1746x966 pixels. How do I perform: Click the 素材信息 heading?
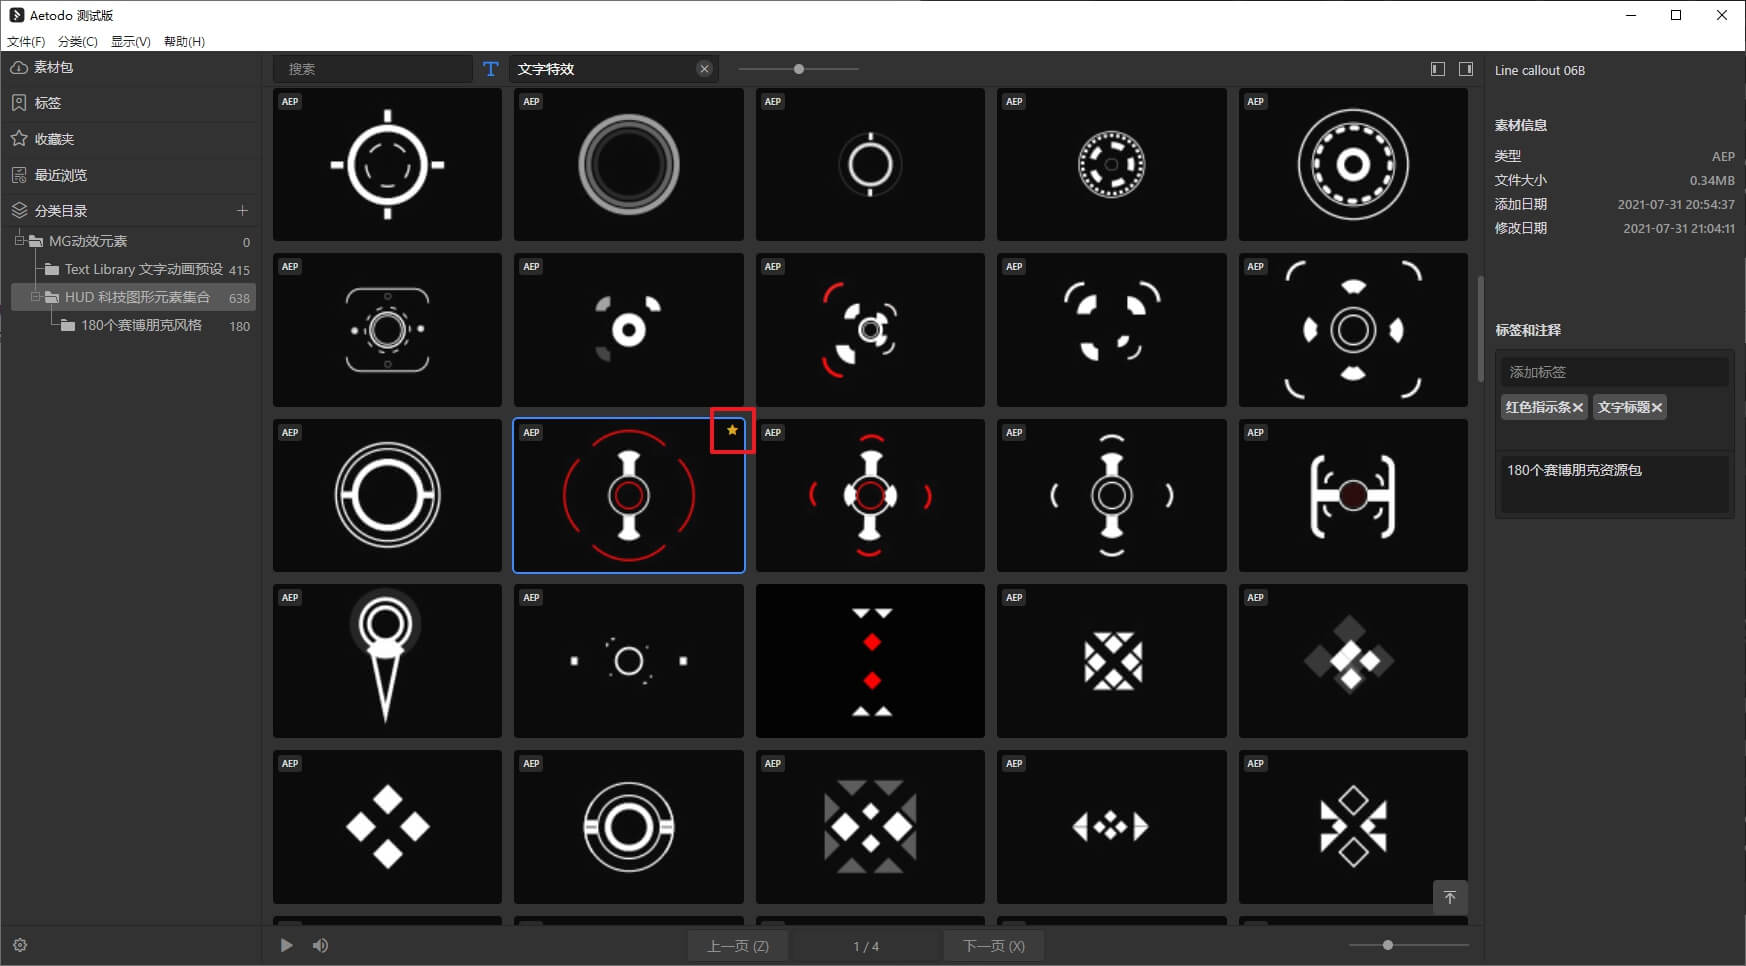pos(1521,125)
